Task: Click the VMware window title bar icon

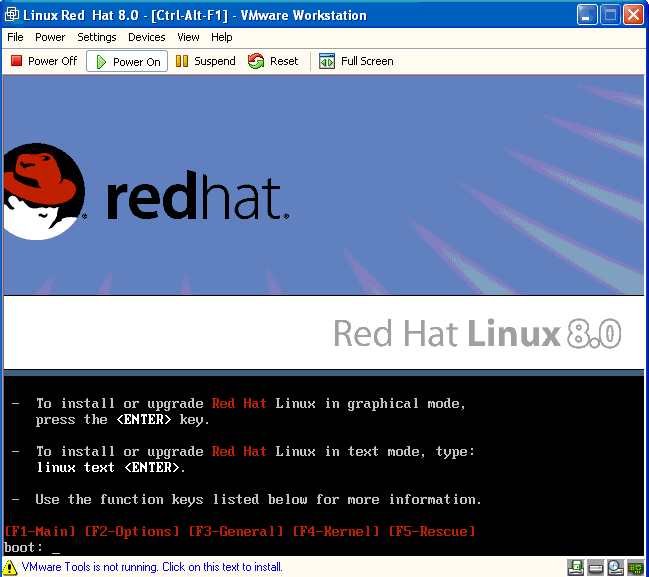Action: coord(12,15)
